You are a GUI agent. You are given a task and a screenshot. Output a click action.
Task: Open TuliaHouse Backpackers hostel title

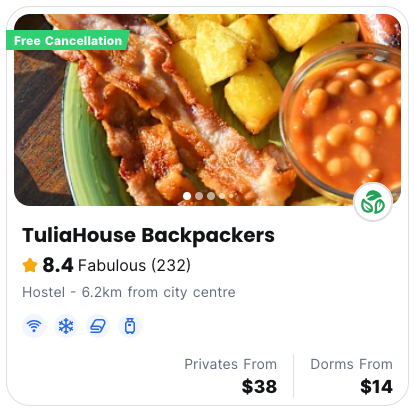148,235
